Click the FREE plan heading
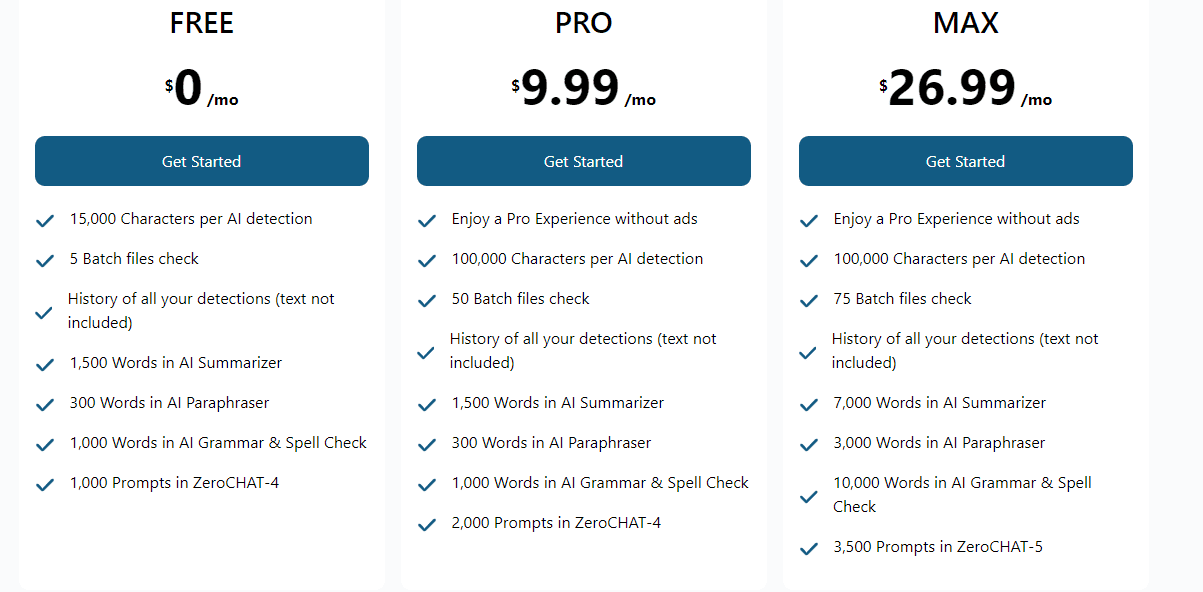The image size is (1203, 592). tap(202, 23)
